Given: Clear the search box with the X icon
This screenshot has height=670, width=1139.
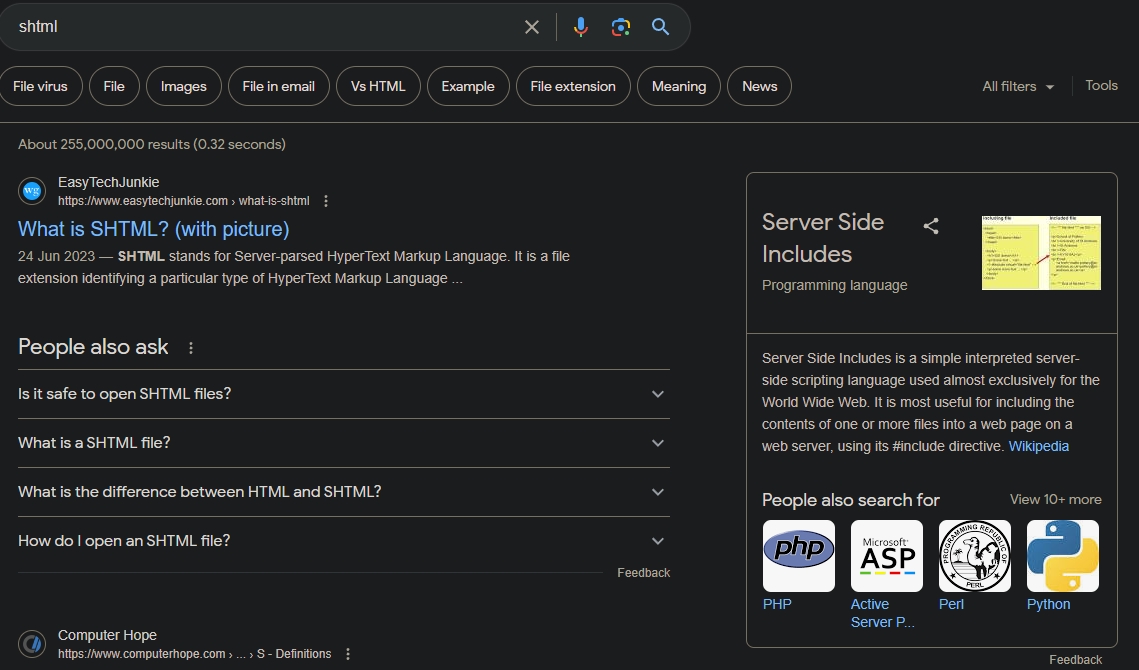Looking at the screenshot, I should pos(532,27).
